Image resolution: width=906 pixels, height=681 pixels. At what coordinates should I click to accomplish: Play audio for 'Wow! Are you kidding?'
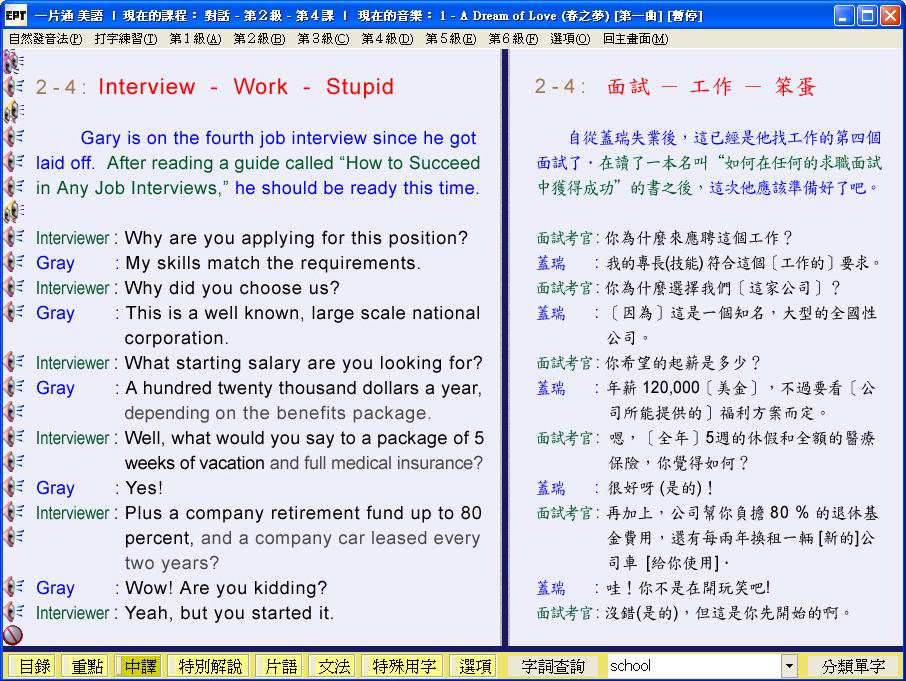pyautogui.click(x=14, y=587)
